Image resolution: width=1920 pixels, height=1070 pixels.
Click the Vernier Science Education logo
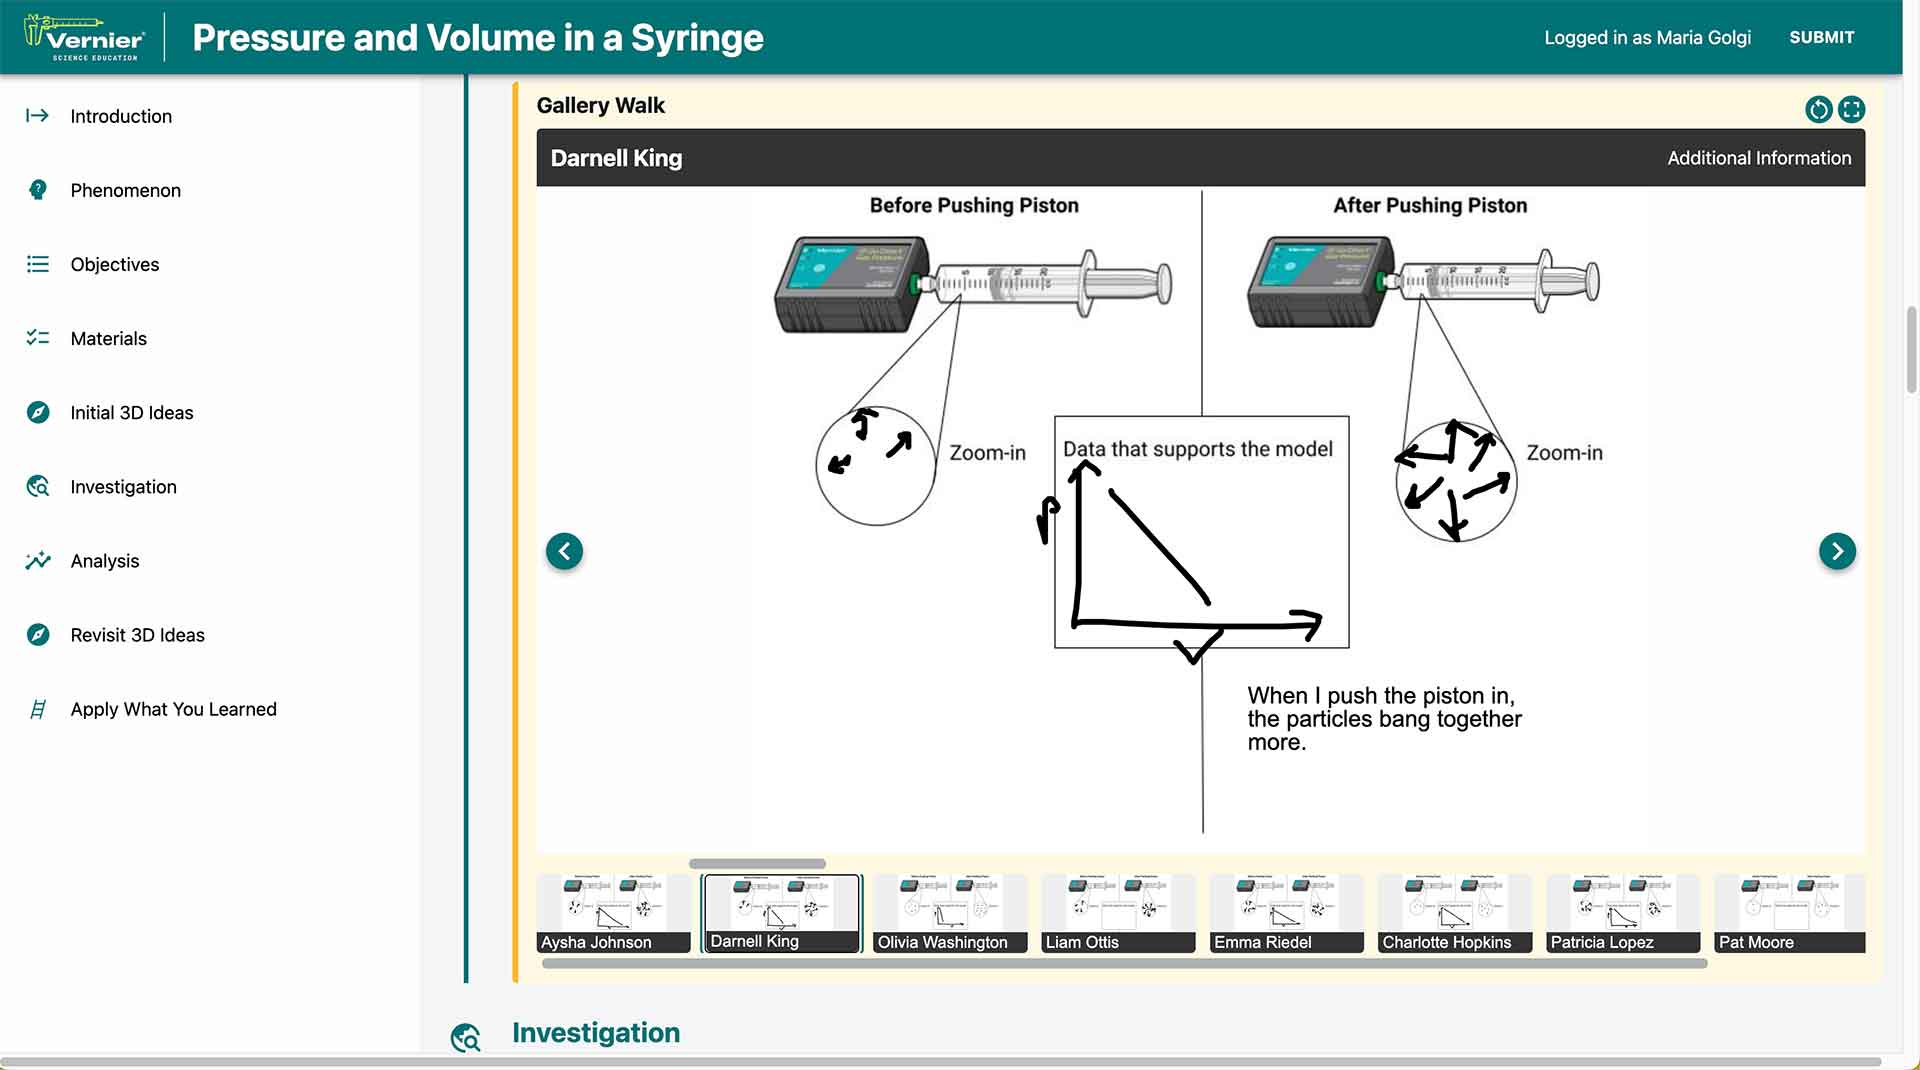tap(85, 38)
